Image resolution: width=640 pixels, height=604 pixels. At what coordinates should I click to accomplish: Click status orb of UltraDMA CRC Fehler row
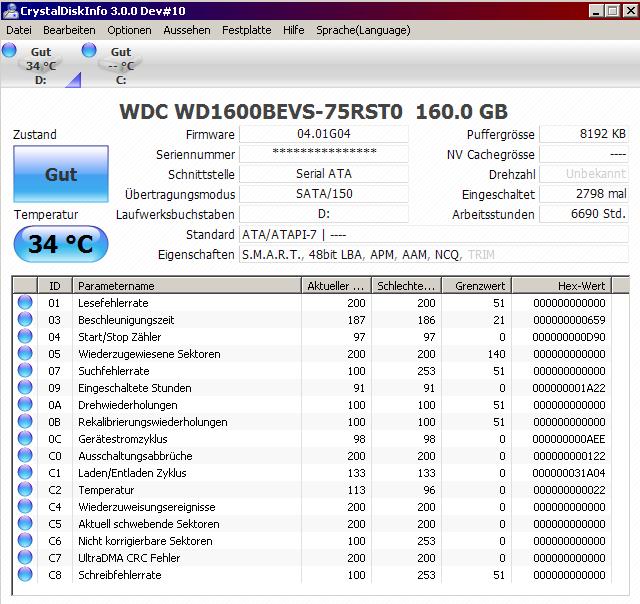tap(25, 557)
